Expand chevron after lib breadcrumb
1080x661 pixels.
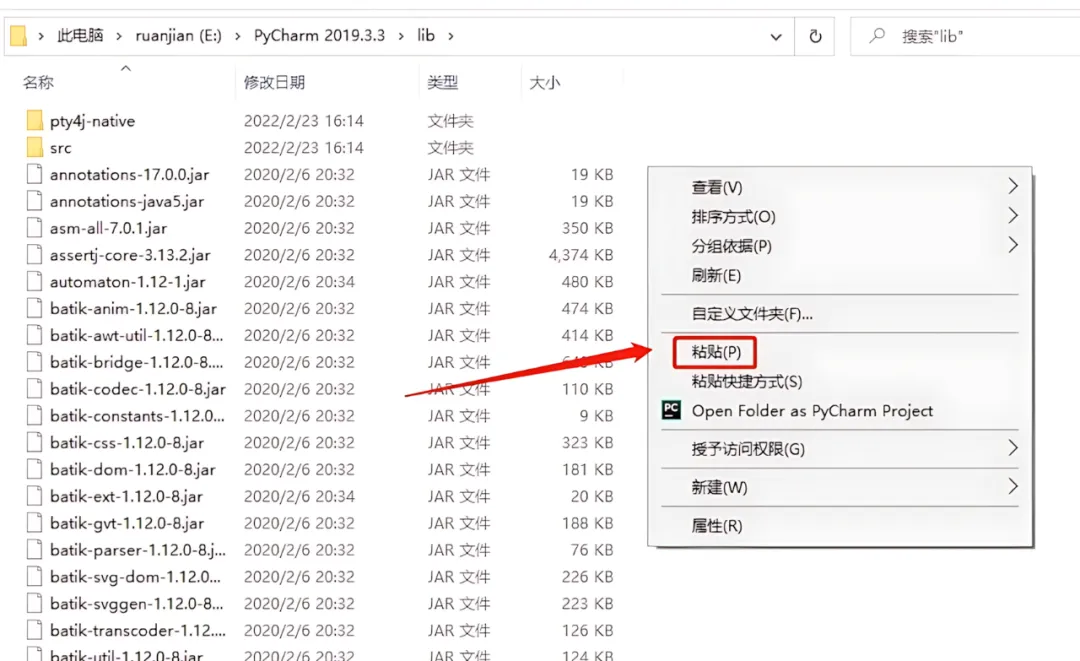[x=450, y=36]
